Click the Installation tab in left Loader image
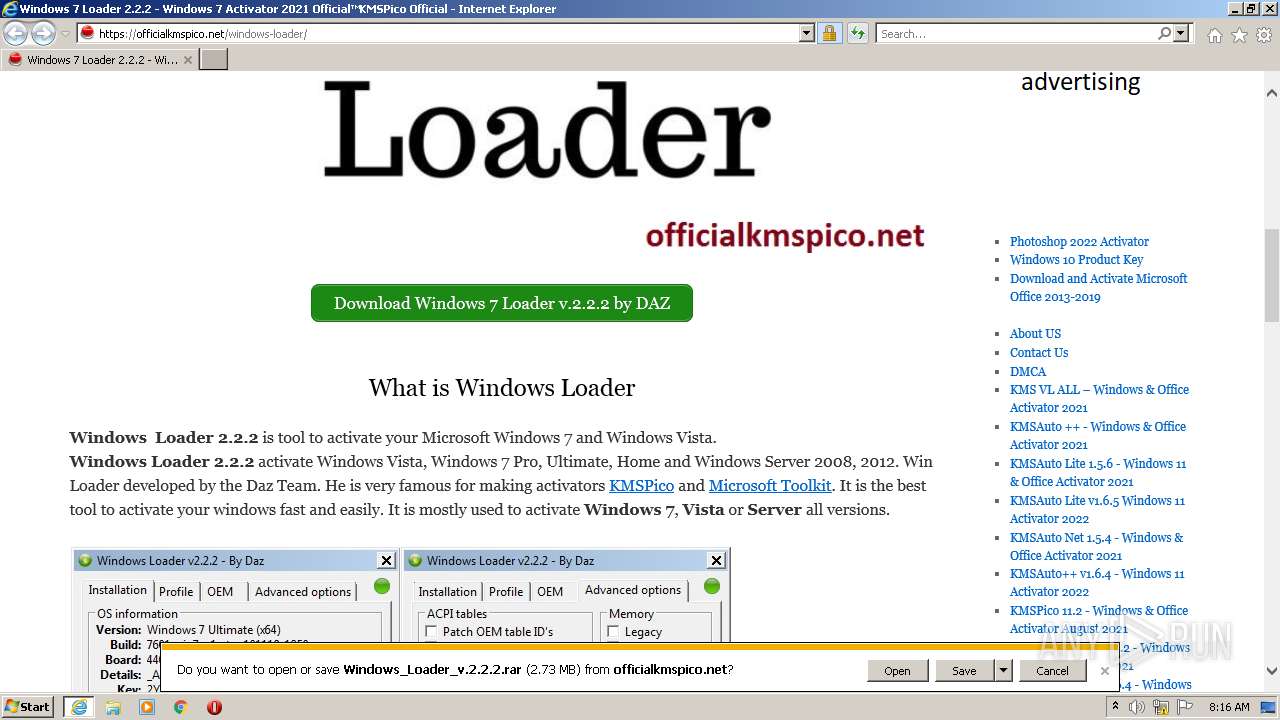Viewport: 1280px width, 720px height. pyautogui.click(x=117, y=590)
